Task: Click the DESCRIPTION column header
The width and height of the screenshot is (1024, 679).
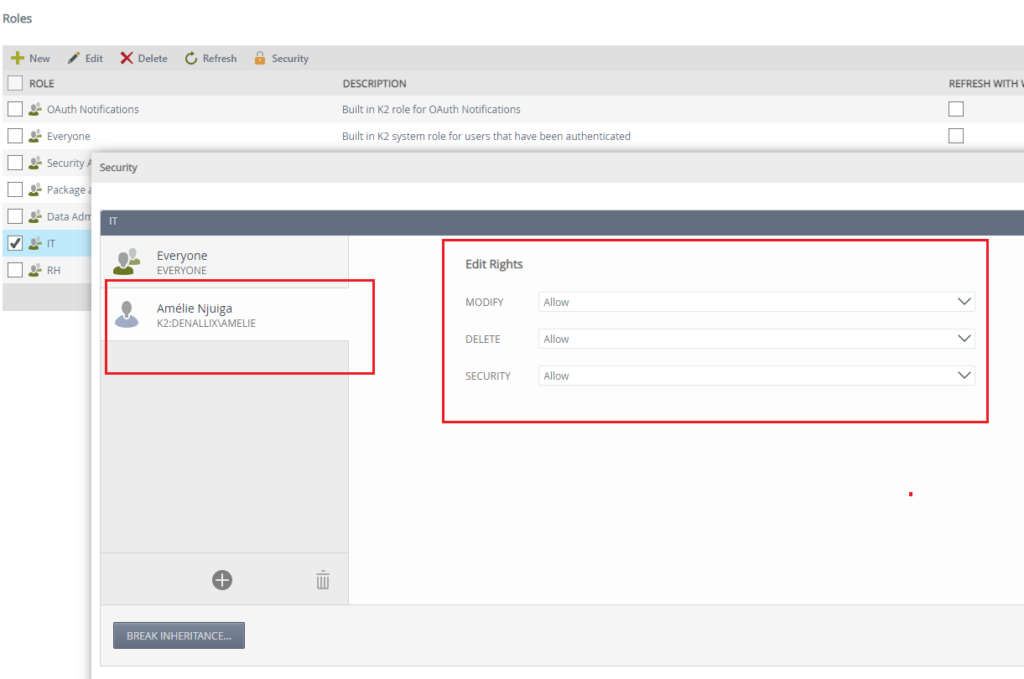Action: 375,84
